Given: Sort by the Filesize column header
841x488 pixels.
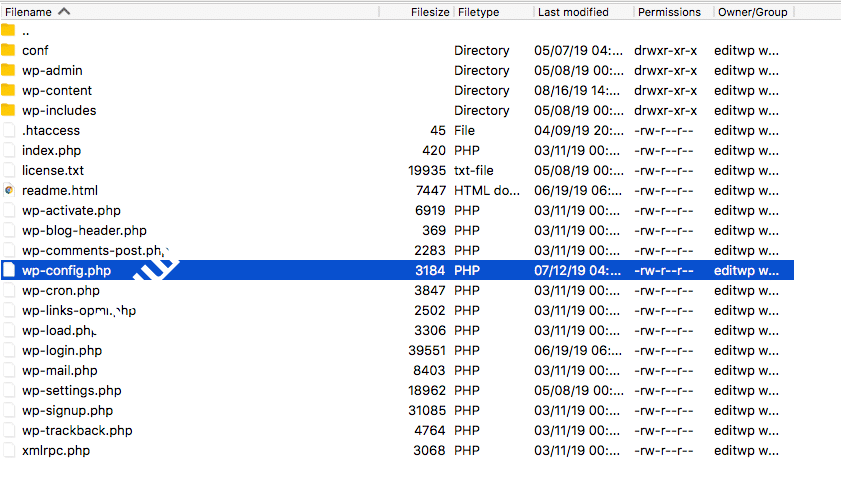Looking at the screenshot, I should coord(430,12).
